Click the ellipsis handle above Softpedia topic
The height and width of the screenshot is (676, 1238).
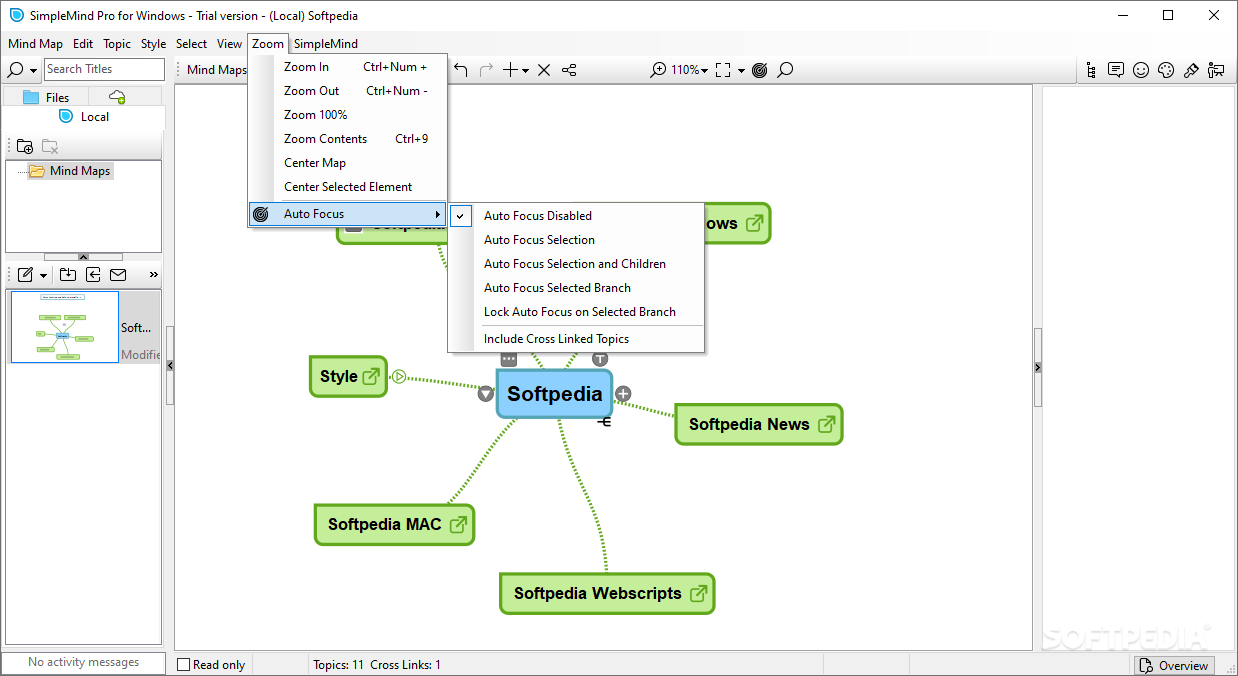tap(509, 359)
